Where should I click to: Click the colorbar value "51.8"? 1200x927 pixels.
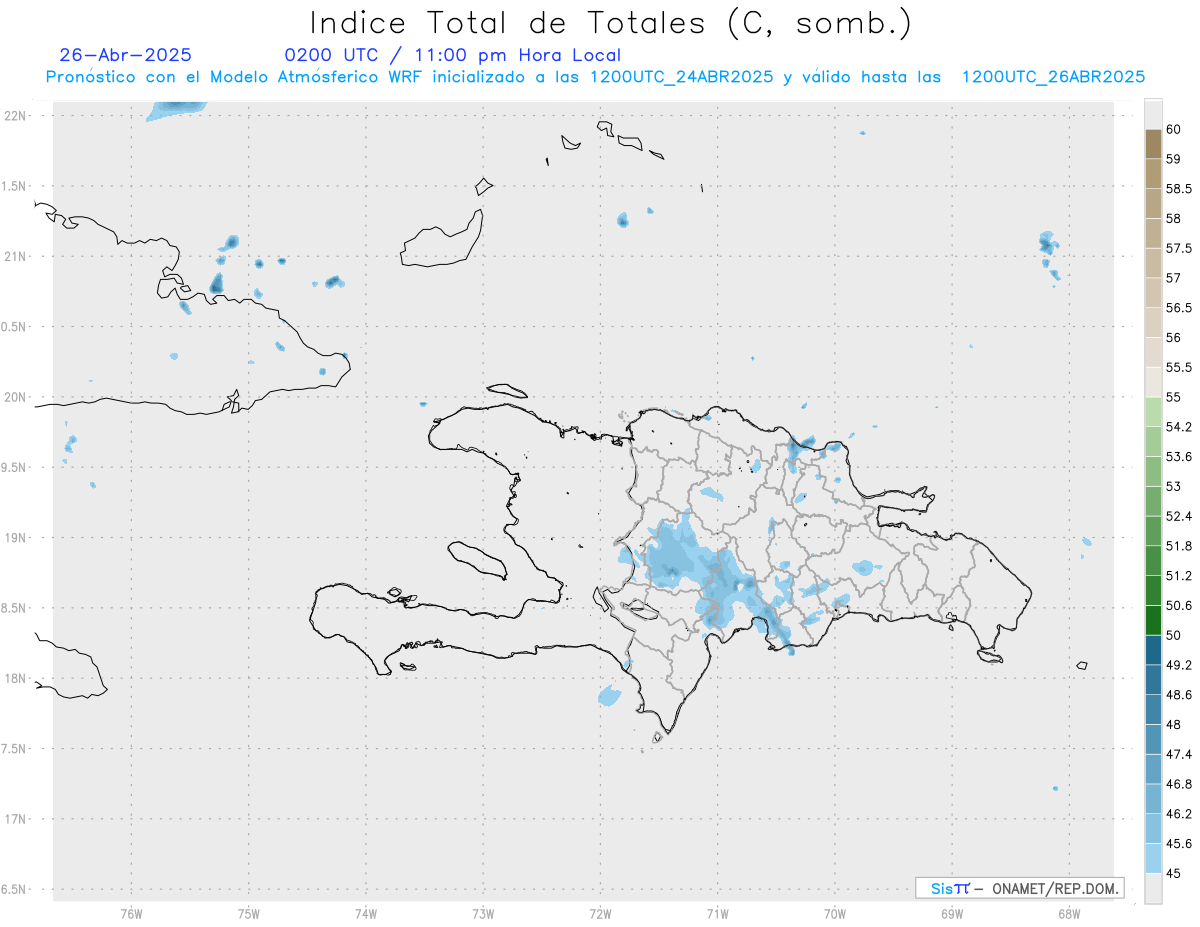pyautogui.click(x=1179, y=546)
